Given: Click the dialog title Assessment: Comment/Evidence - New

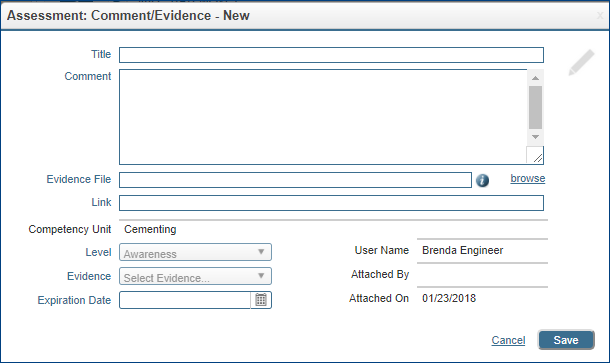Looking at the screenshot, I should tap(128, 16).
